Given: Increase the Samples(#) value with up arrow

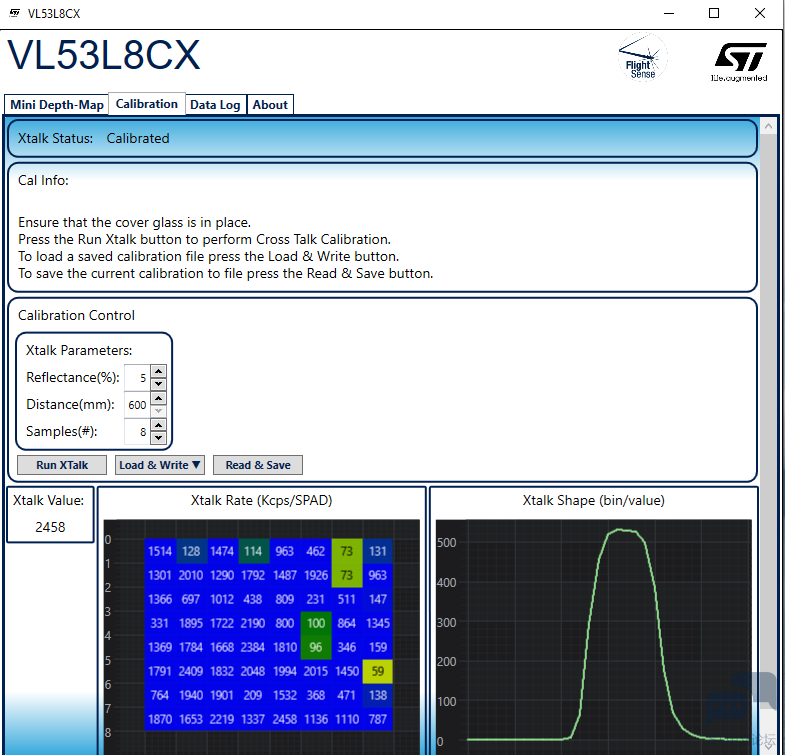Looking at the screenshot, I should pos(158,425).
